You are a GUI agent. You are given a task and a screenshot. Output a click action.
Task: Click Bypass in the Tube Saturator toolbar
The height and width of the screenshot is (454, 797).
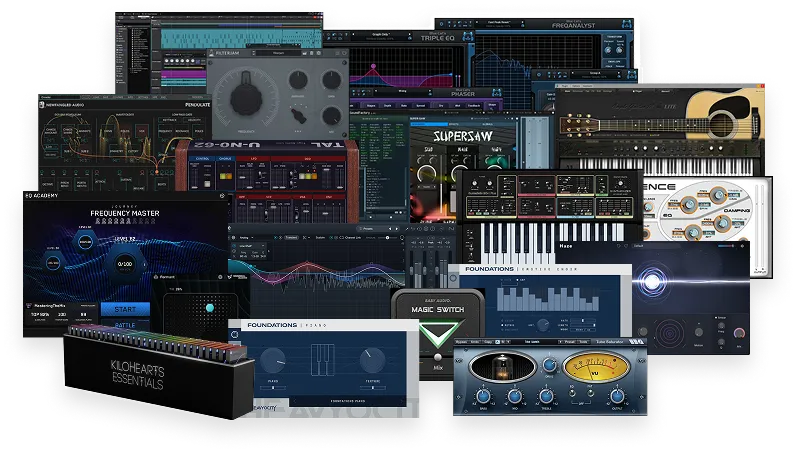(x=461, y=342)
